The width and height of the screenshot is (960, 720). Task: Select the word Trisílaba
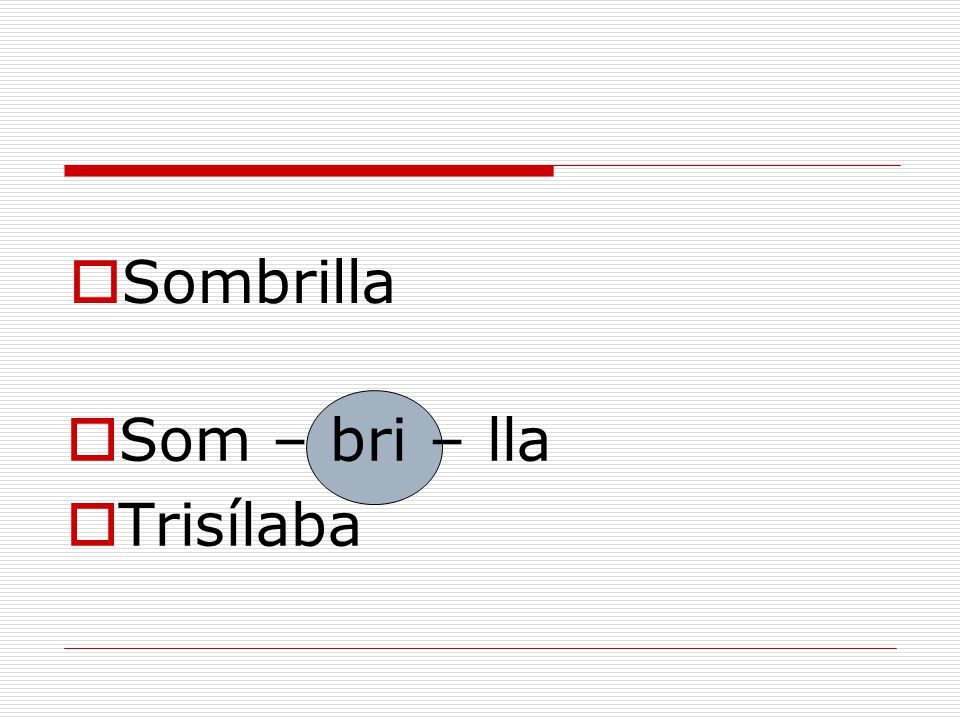coord(240,524)
